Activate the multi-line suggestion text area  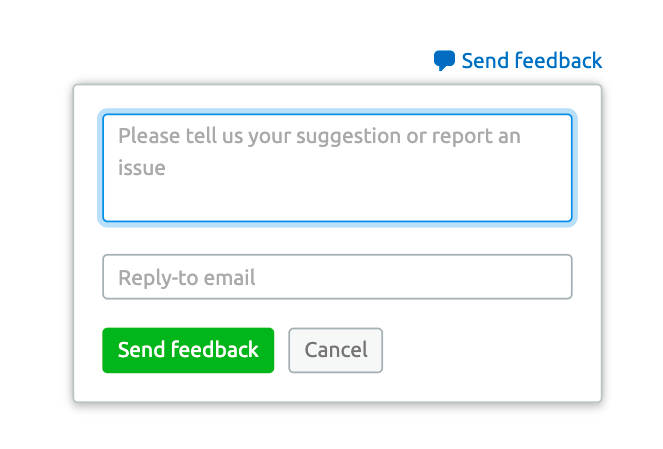(337, 168)
